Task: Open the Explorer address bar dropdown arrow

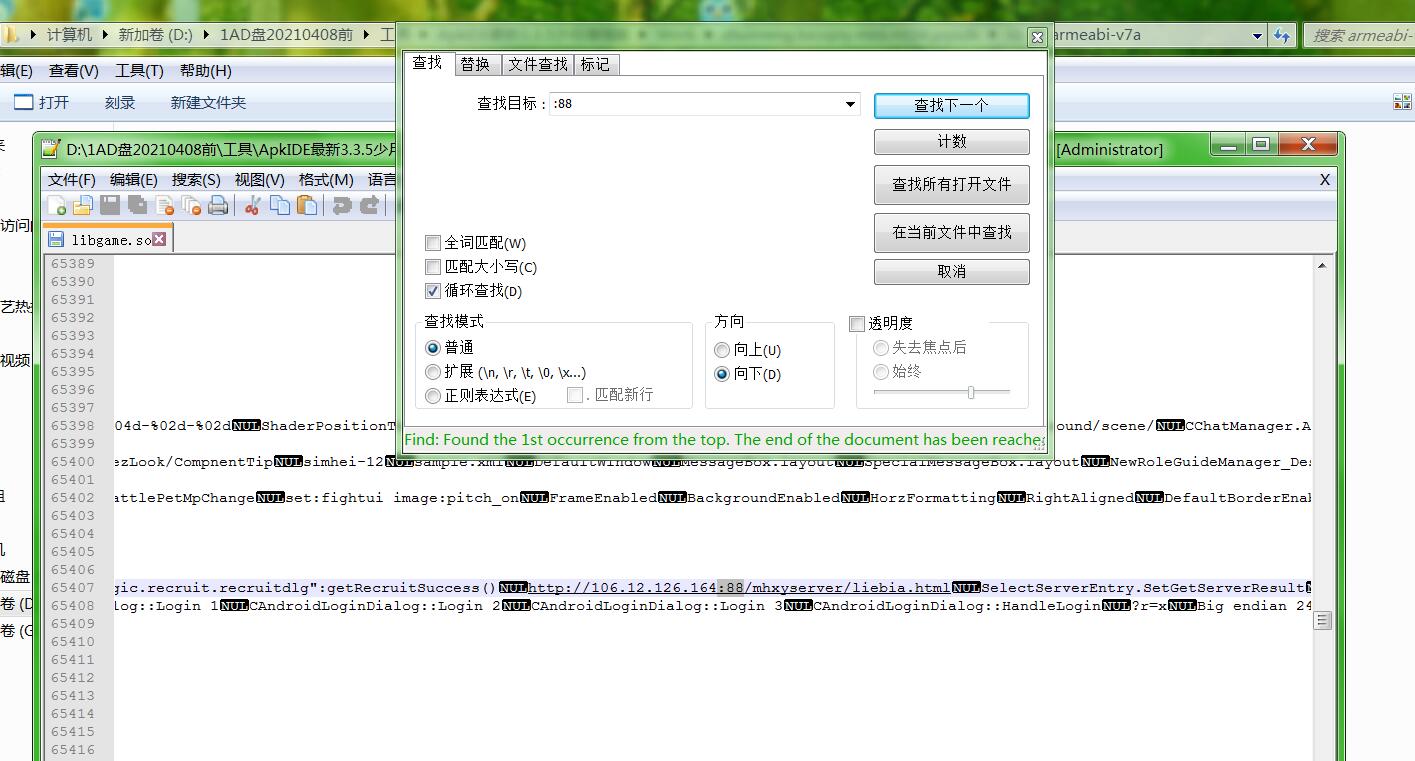Action: (x=1257, y=36)
